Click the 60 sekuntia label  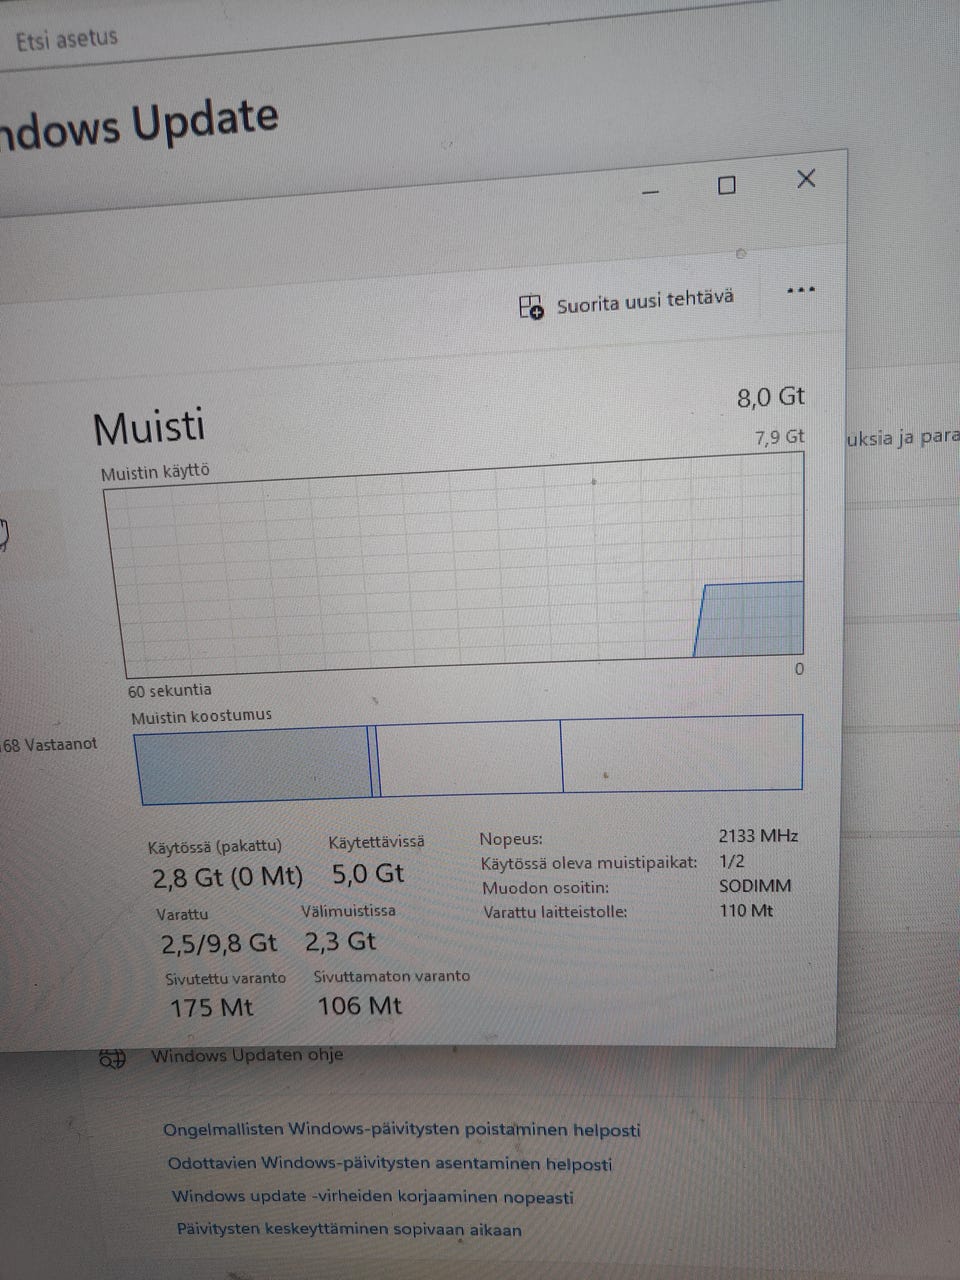point(170,690)
